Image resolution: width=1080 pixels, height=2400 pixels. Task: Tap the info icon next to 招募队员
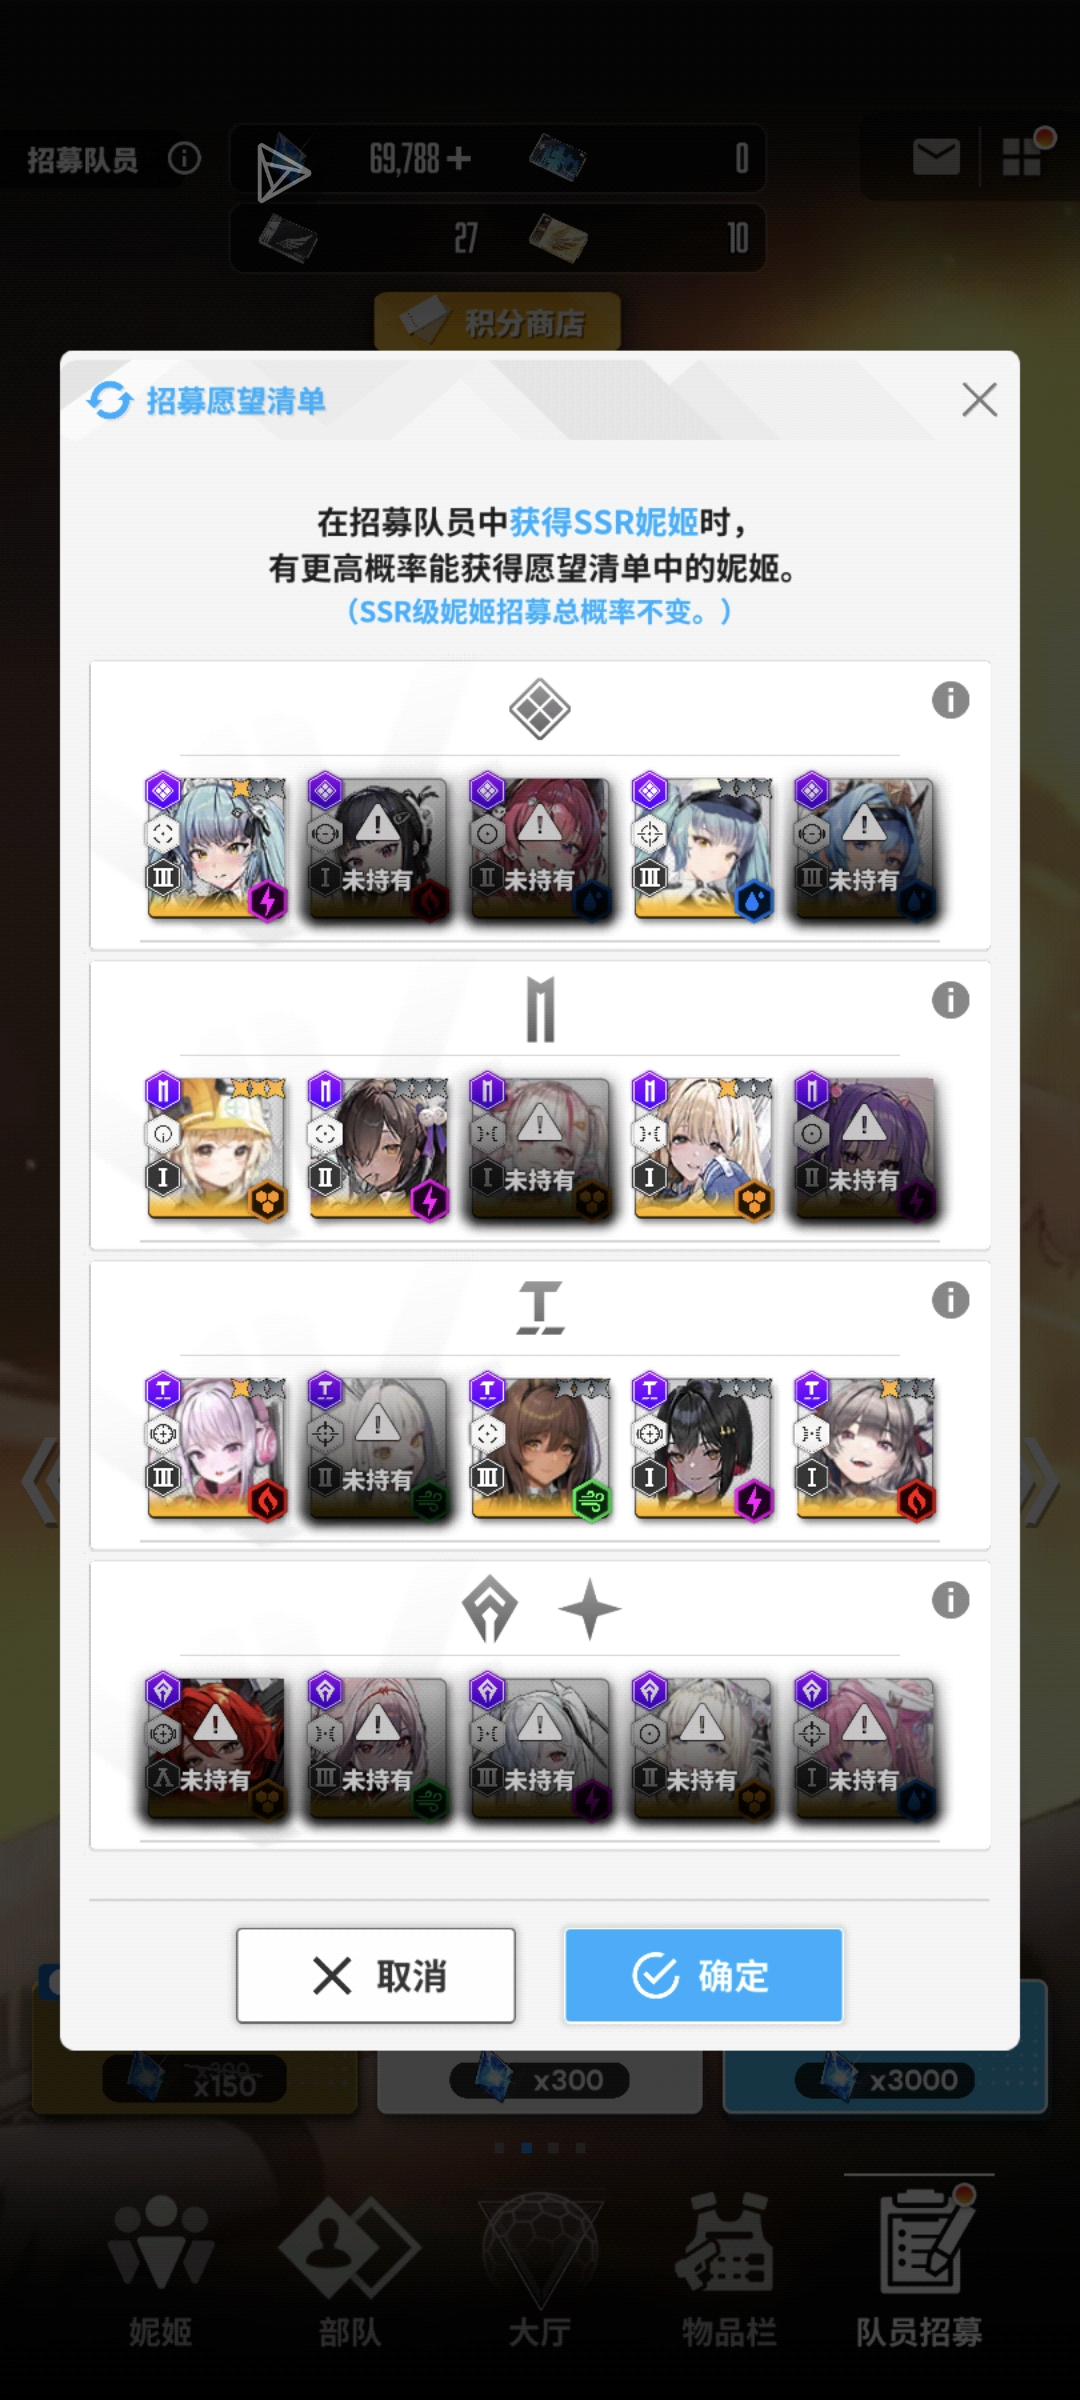(184, 158)
